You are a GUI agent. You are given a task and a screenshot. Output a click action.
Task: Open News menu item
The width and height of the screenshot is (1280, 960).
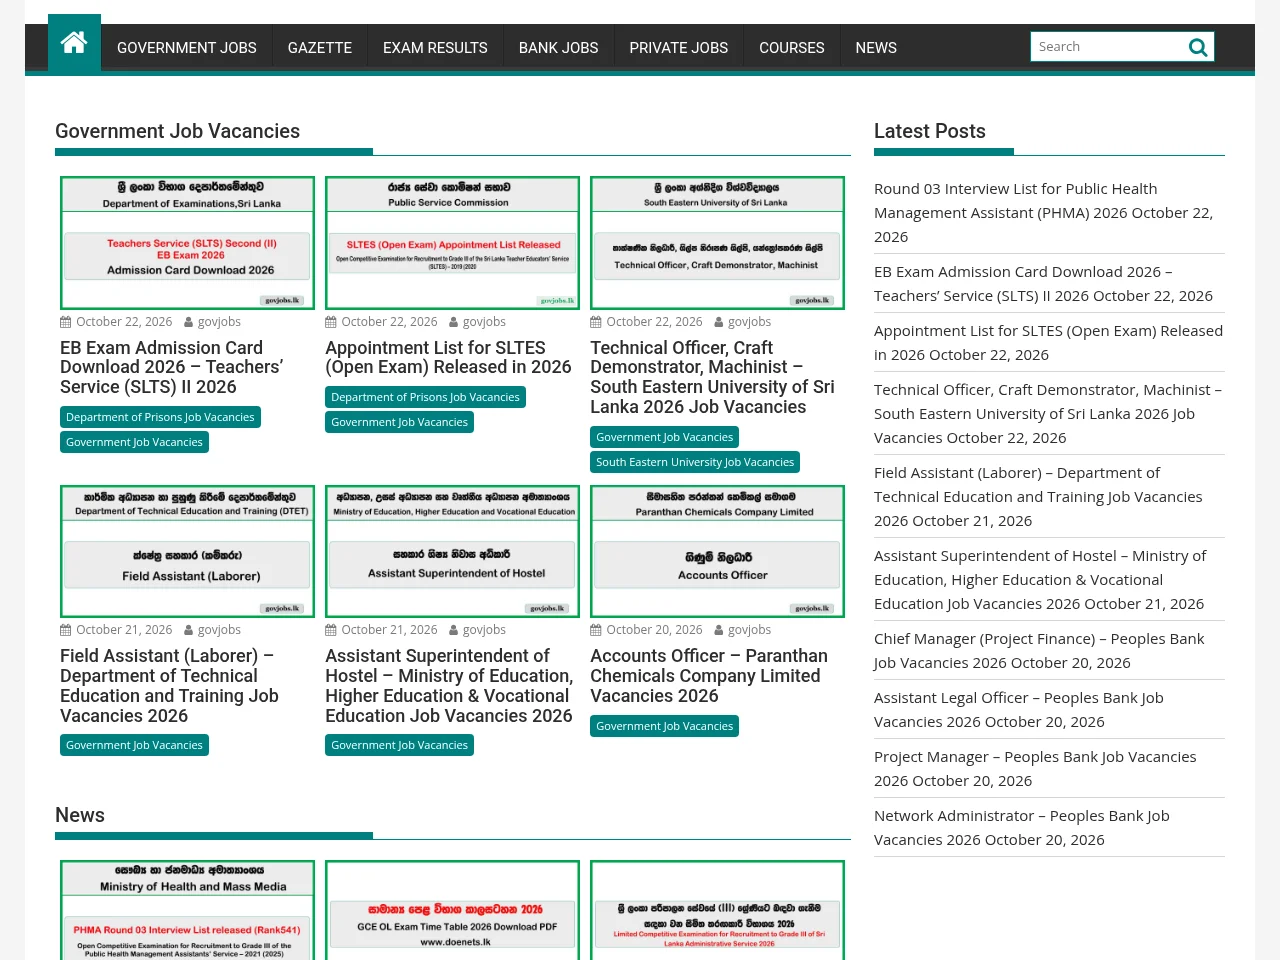[x=876, y=48]
